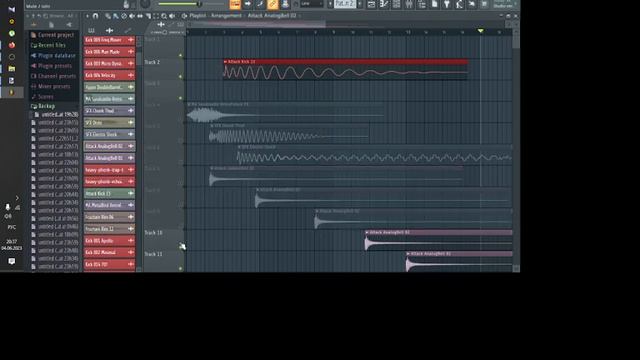The height and width of the screenshot is (360, 640).
Task: Click the Playlist horizontal scroll bar
Action: pos(257,24)
